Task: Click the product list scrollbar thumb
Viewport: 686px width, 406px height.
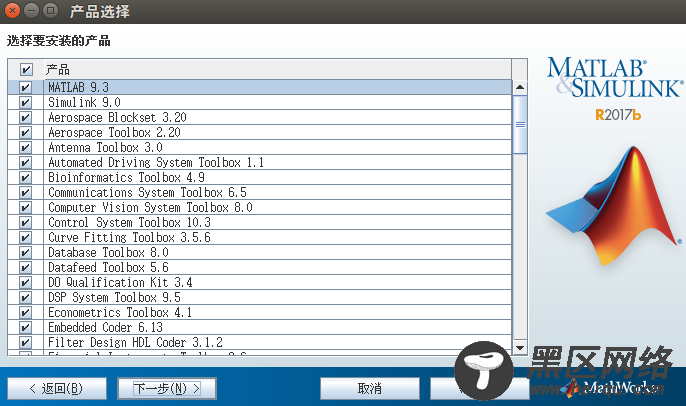Action: 520,125
